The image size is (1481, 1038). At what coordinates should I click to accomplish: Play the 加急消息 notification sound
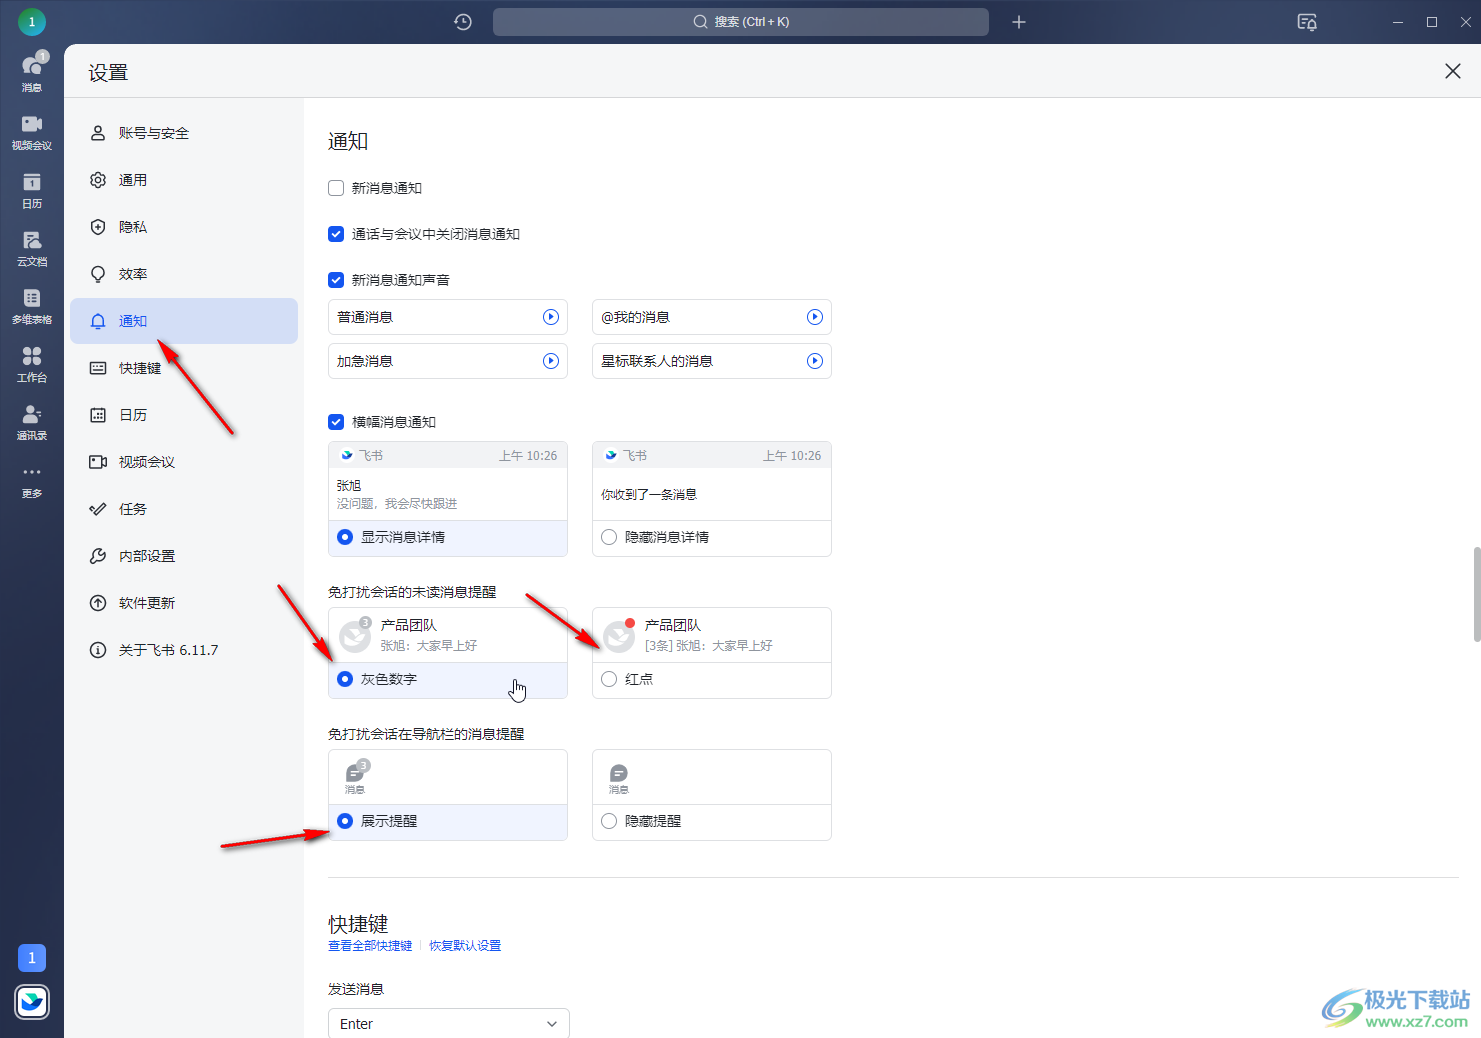click(x=551, y=361)
